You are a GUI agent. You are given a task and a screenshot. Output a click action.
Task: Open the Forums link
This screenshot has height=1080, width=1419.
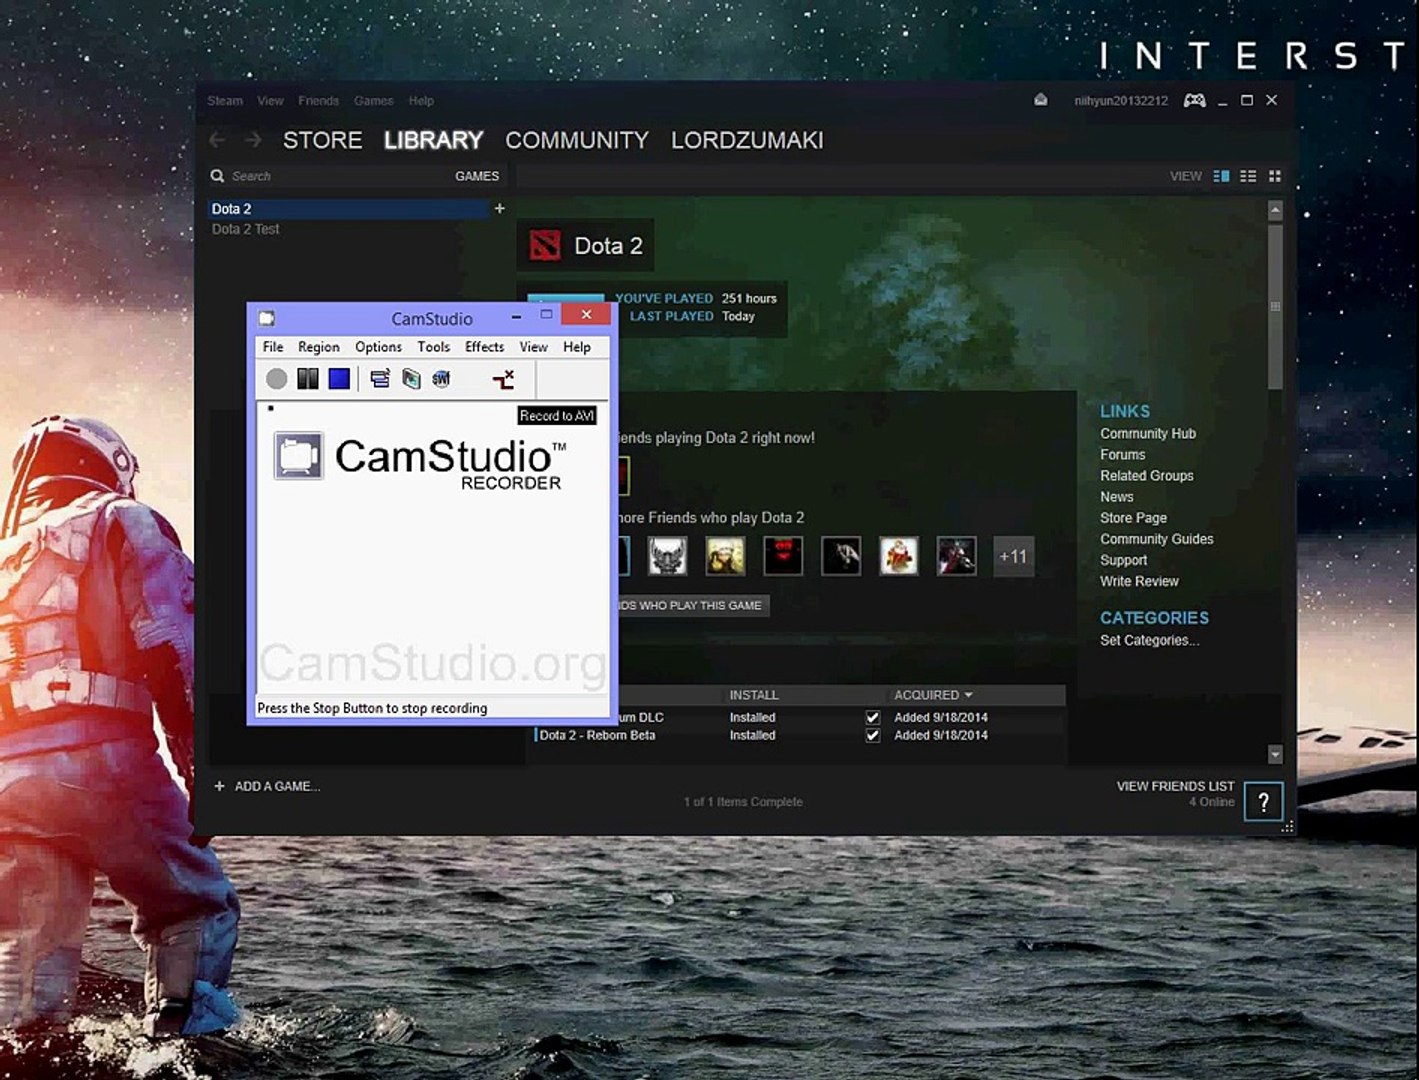coord(1123,454)
